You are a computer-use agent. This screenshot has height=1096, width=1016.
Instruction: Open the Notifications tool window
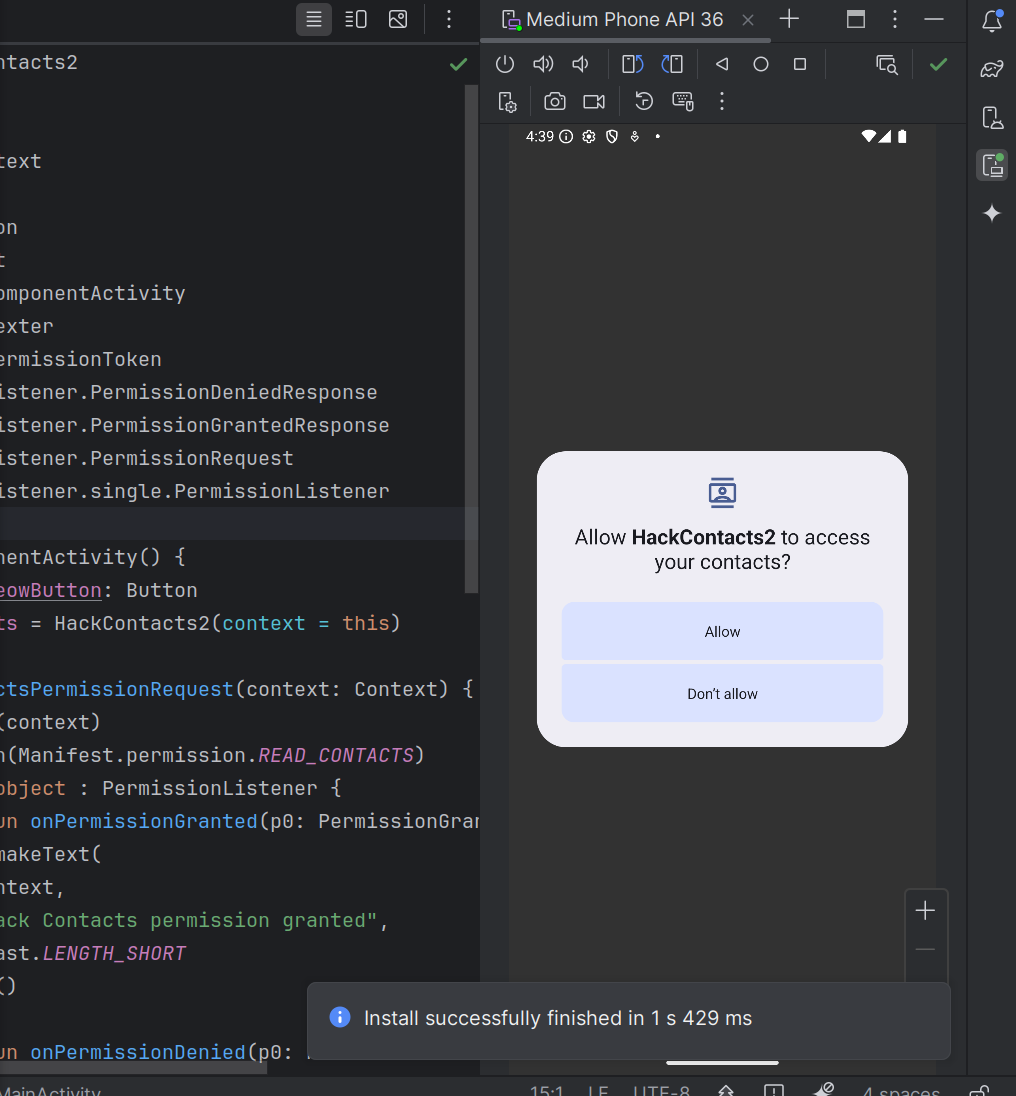coord(992,20)
